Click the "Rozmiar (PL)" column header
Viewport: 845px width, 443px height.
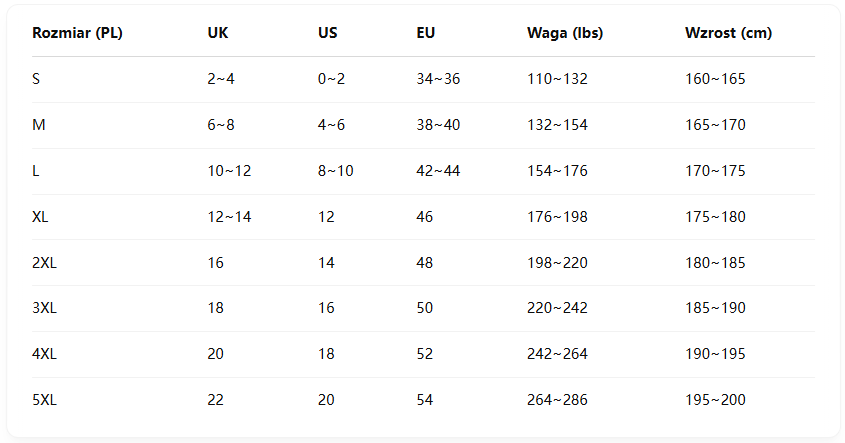[77, 33]
